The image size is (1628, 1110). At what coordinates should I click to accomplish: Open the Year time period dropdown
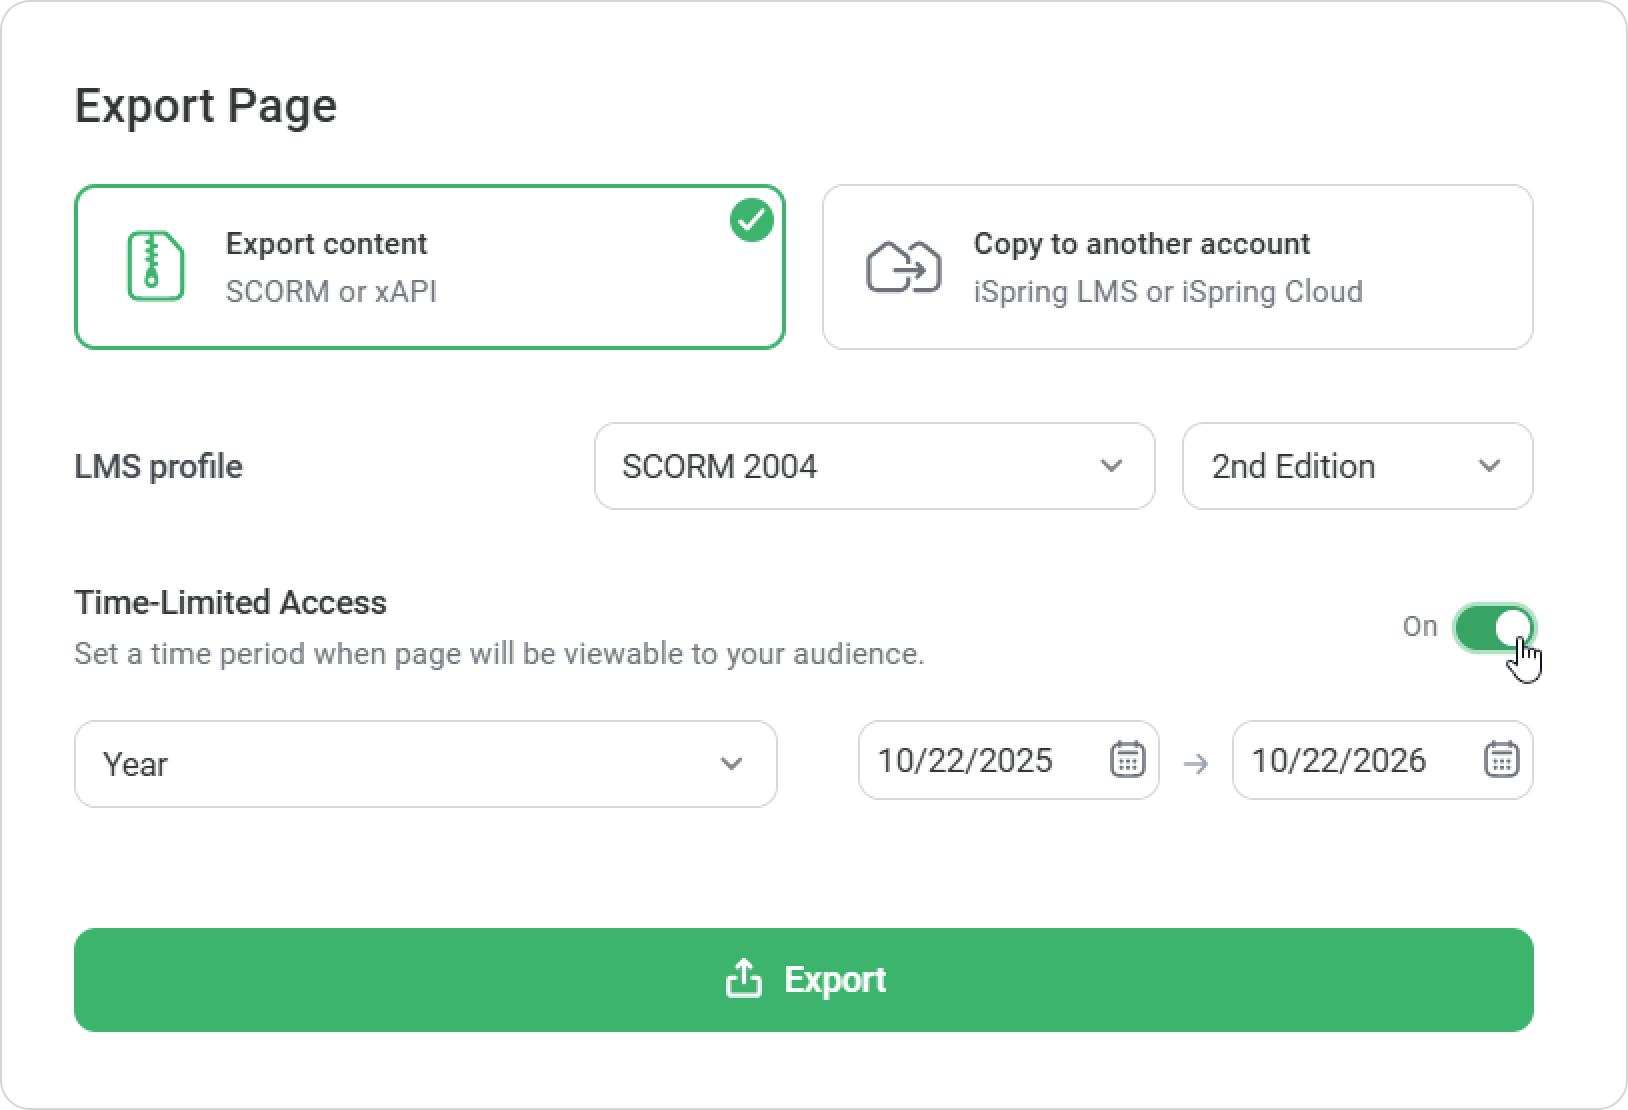(425, 764)
